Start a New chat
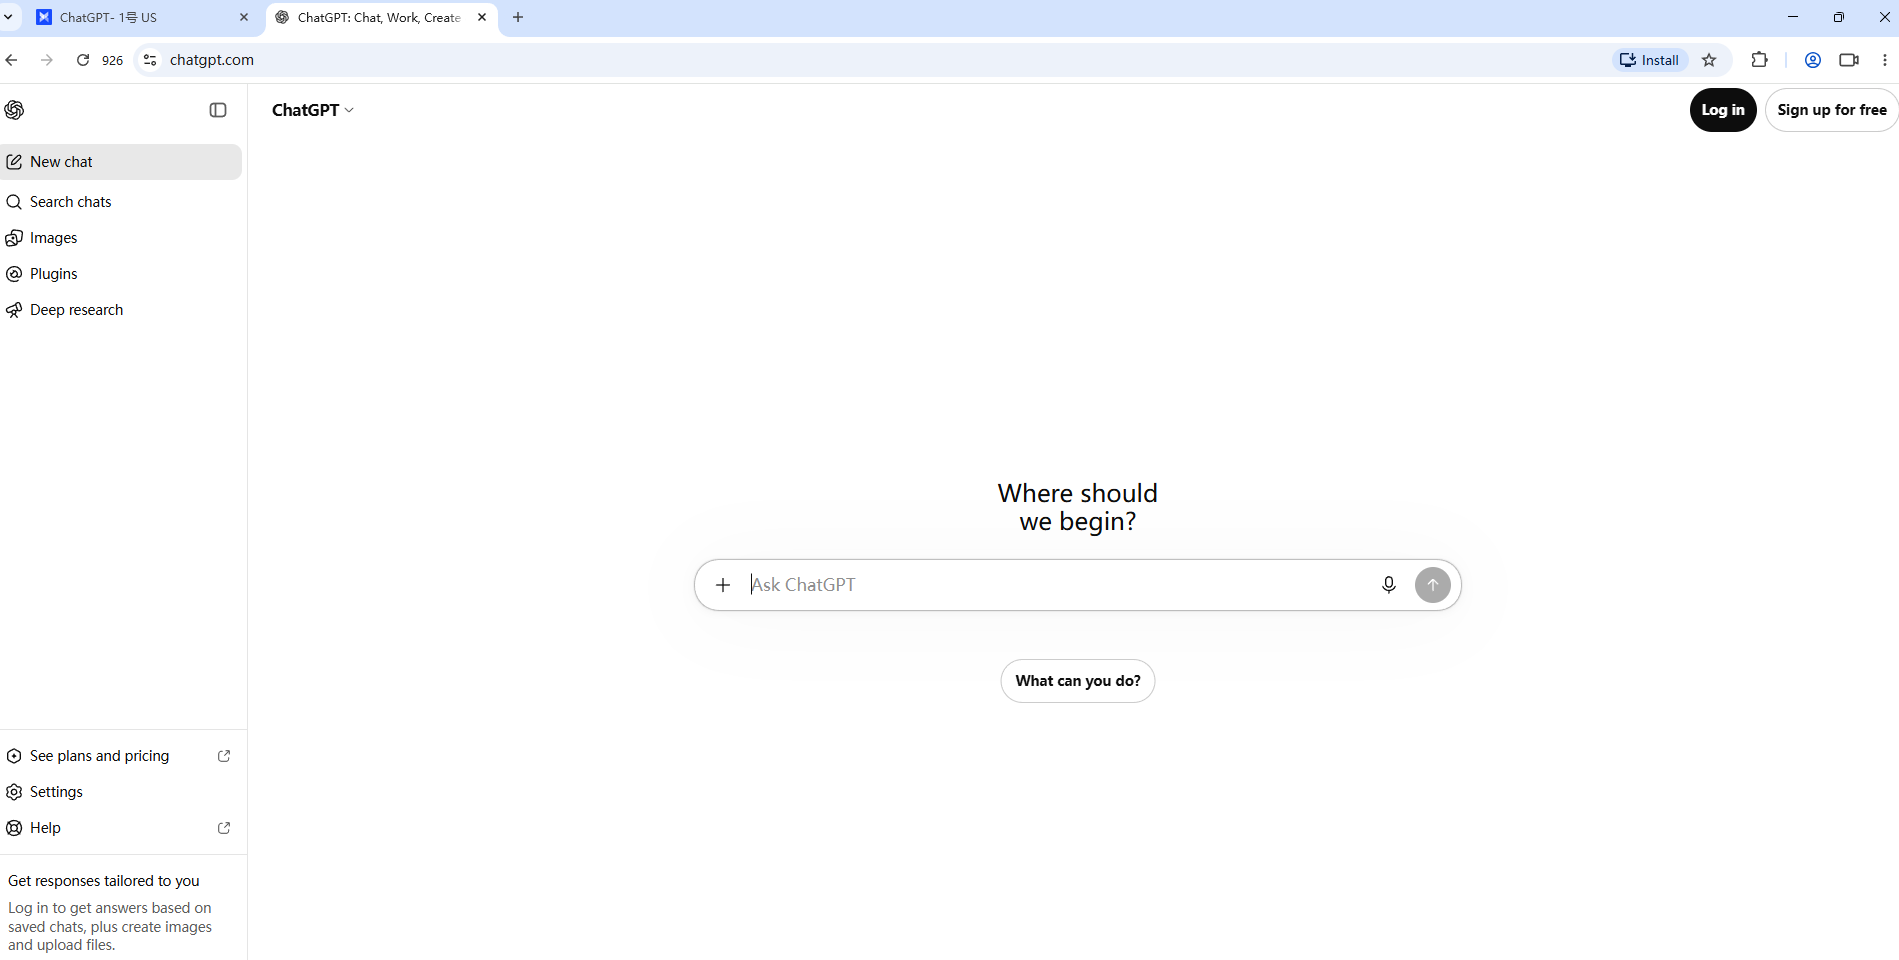 [121, 162]
